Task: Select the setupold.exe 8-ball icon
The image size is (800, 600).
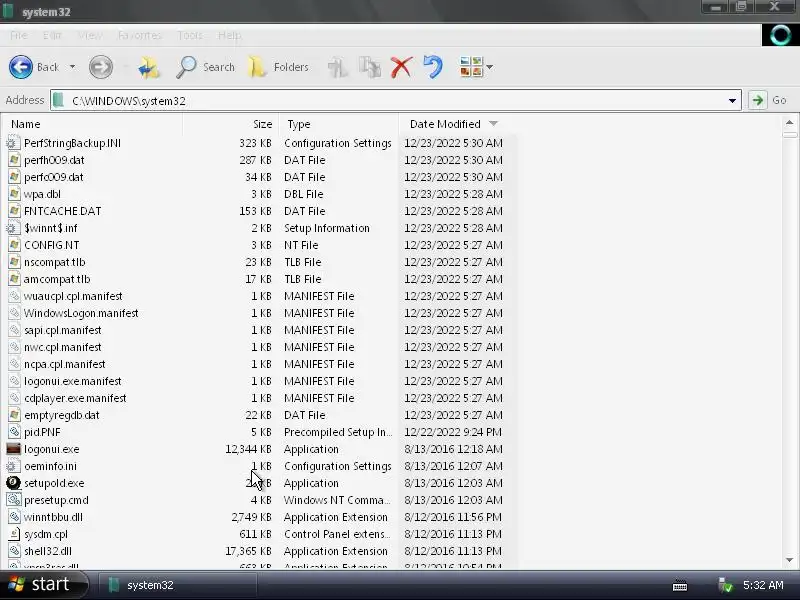Action: (13, 483)
